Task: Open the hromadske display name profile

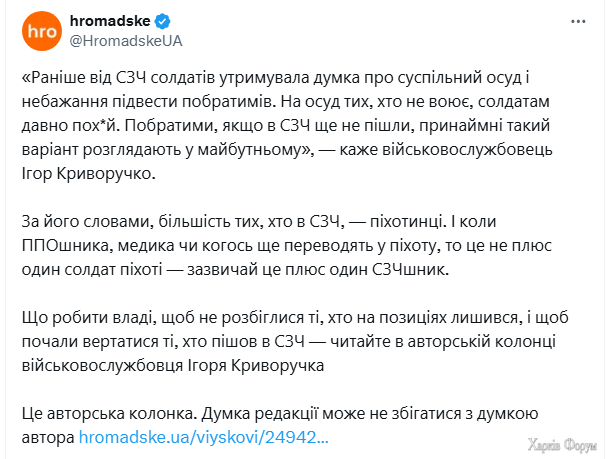Action: (x=110, y=21)
